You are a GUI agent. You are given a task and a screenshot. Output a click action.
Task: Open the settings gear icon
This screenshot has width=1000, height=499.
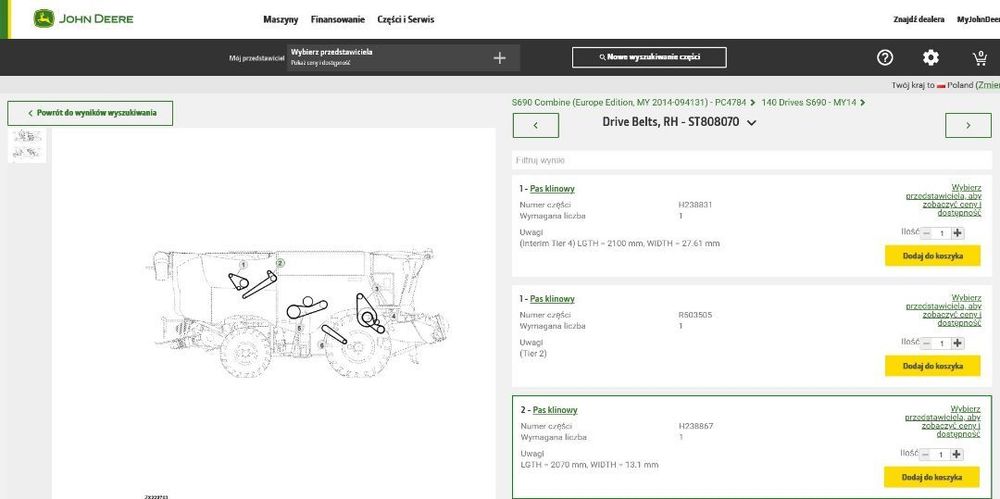(x=930, y=58)
